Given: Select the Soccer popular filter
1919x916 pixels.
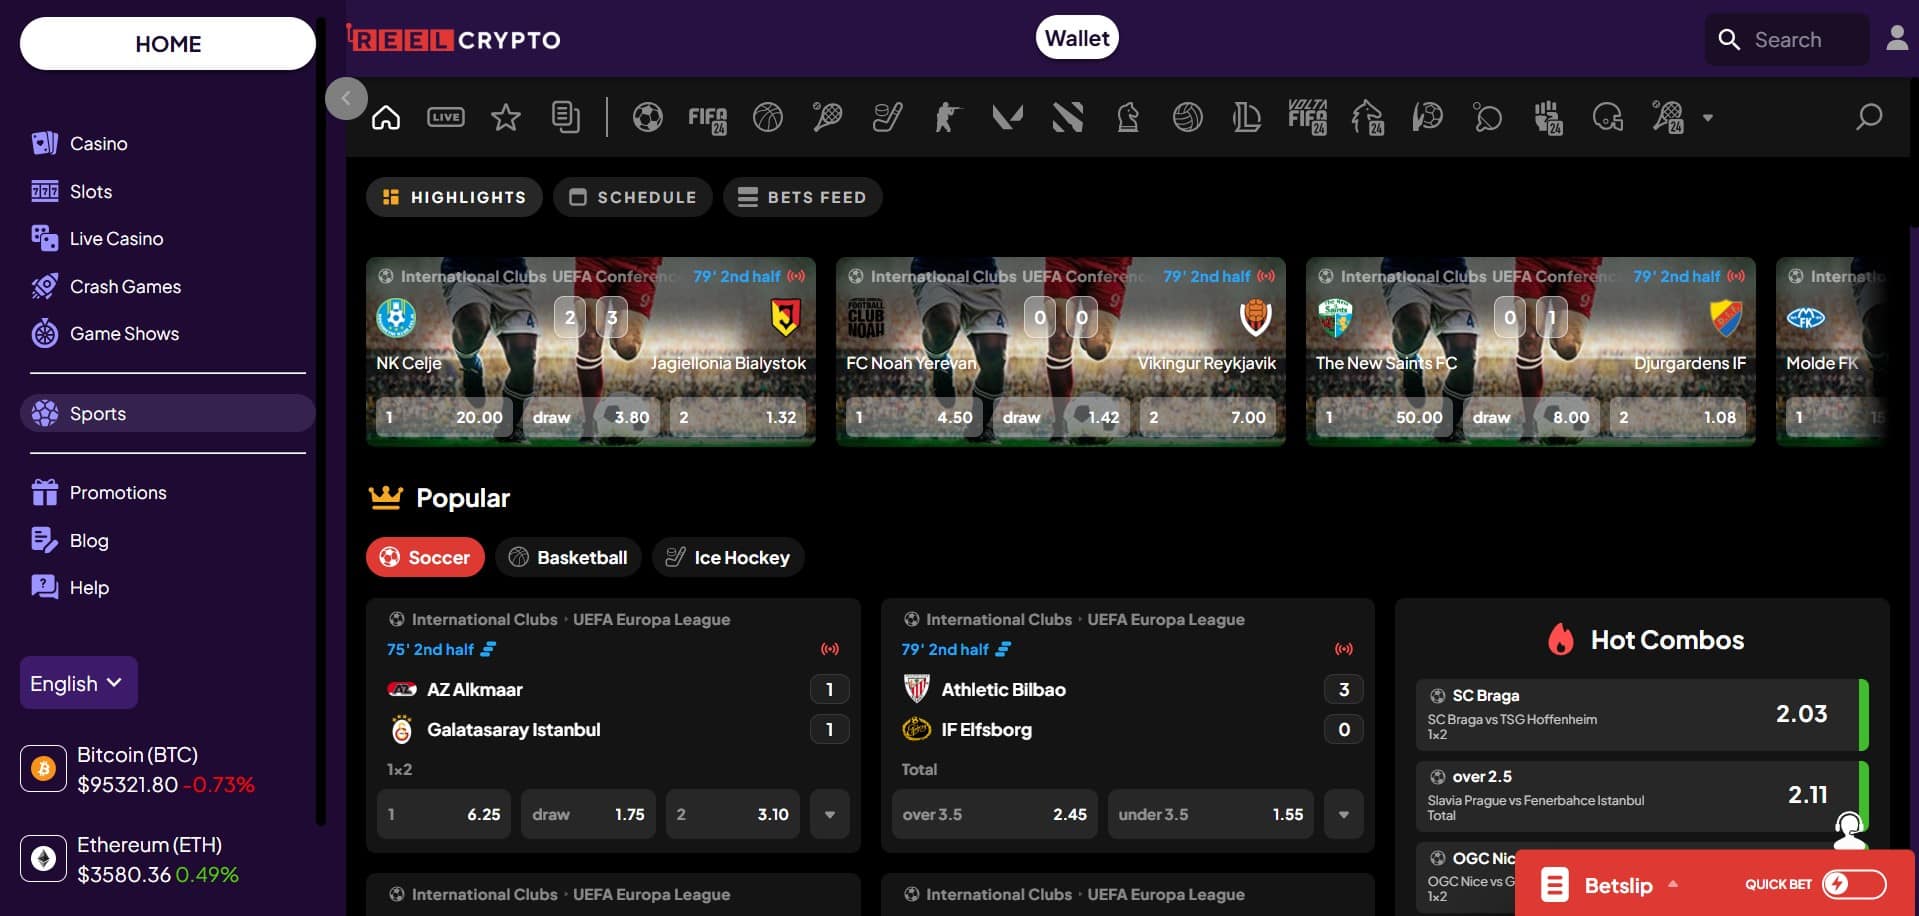Looking at the screenshot, I should pyautogui.click(x=425, y=557).
